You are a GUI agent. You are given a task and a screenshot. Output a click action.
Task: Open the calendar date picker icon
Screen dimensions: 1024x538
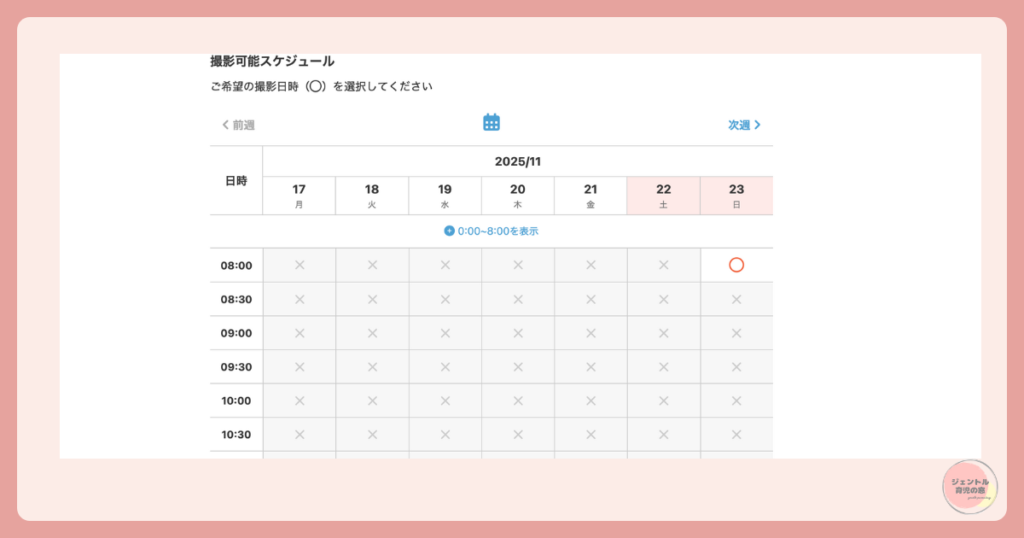491,123
